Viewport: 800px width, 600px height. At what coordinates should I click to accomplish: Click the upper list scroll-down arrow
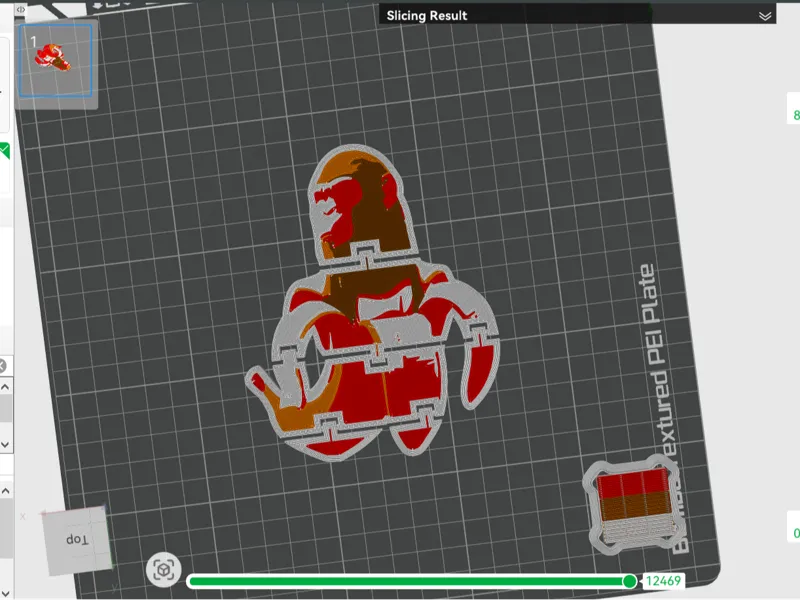click(6, 445)
